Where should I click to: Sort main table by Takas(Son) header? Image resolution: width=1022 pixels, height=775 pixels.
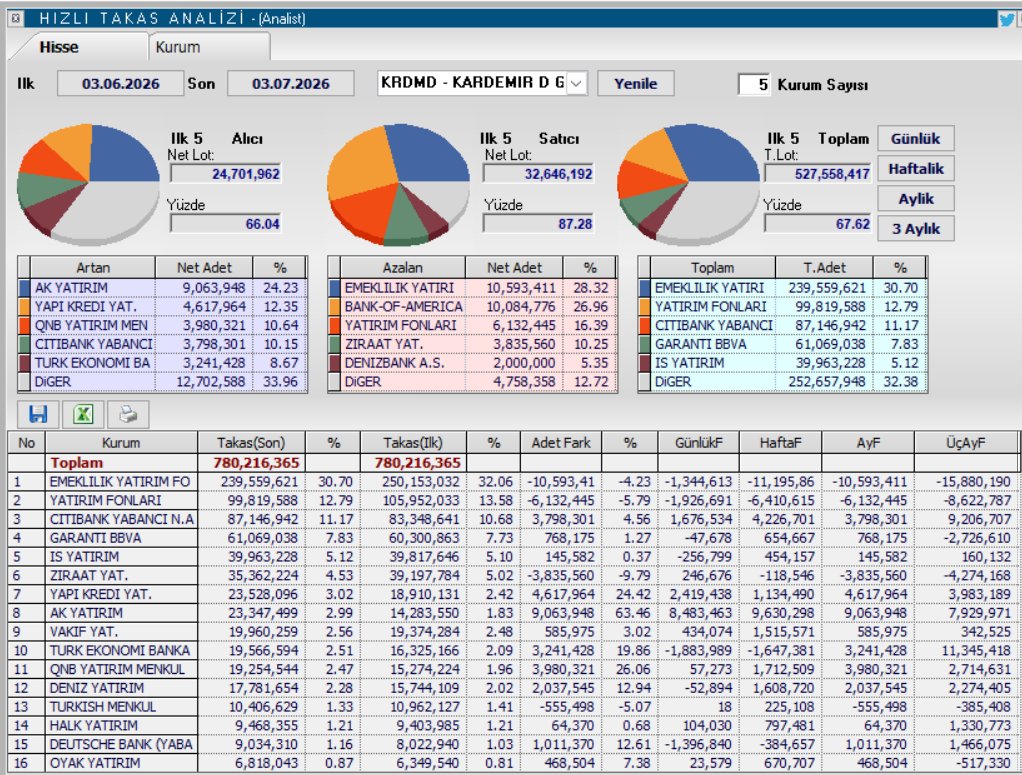click(251, 443)
